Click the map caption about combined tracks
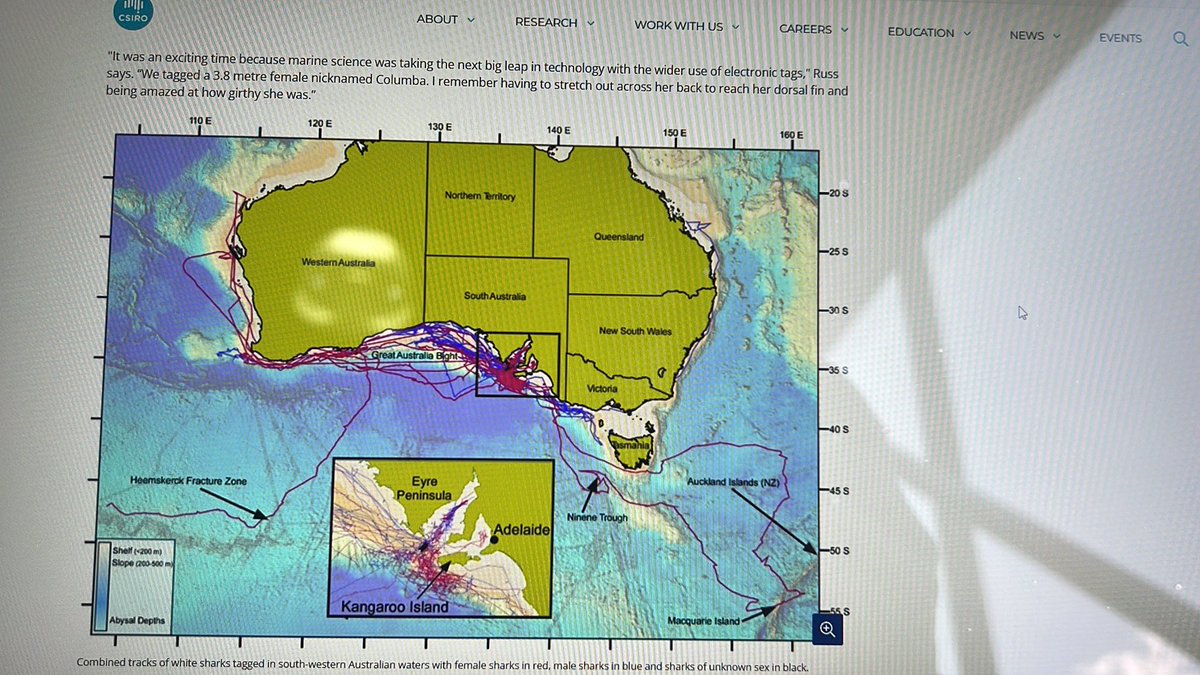 [443, 665]
